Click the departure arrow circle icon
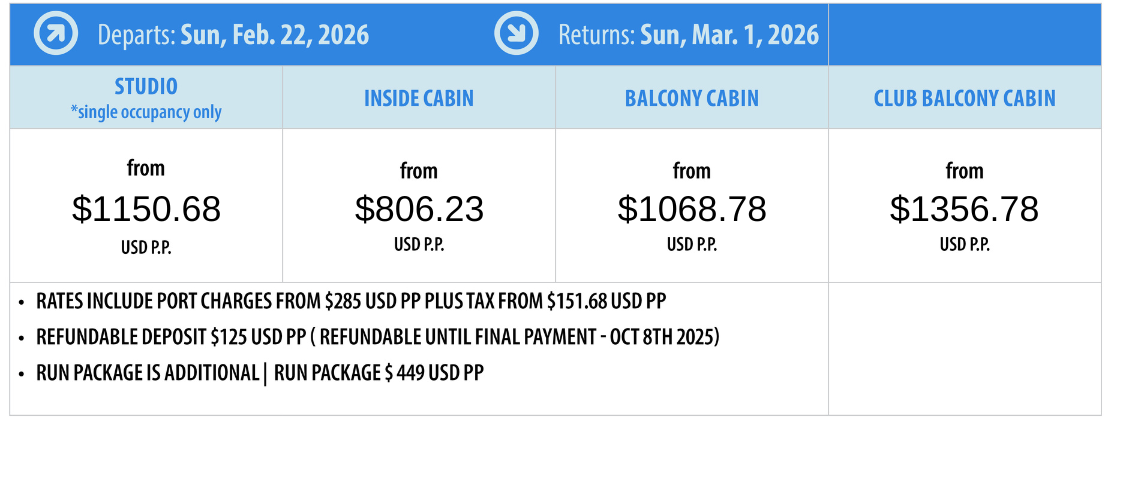Image resolution: width=1138 pixels, height=500 pixels. pyautogui.click(x=56, y=34)
